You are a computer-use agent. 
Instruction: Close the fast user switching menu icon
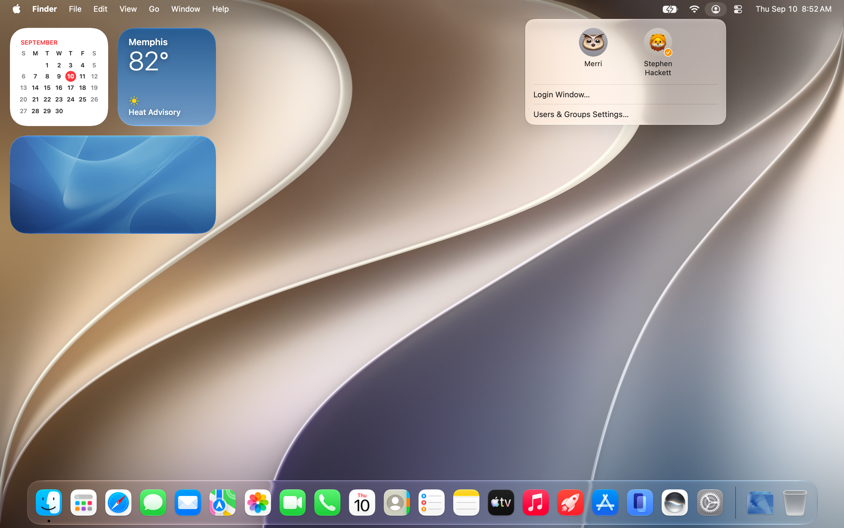(715, 9)
